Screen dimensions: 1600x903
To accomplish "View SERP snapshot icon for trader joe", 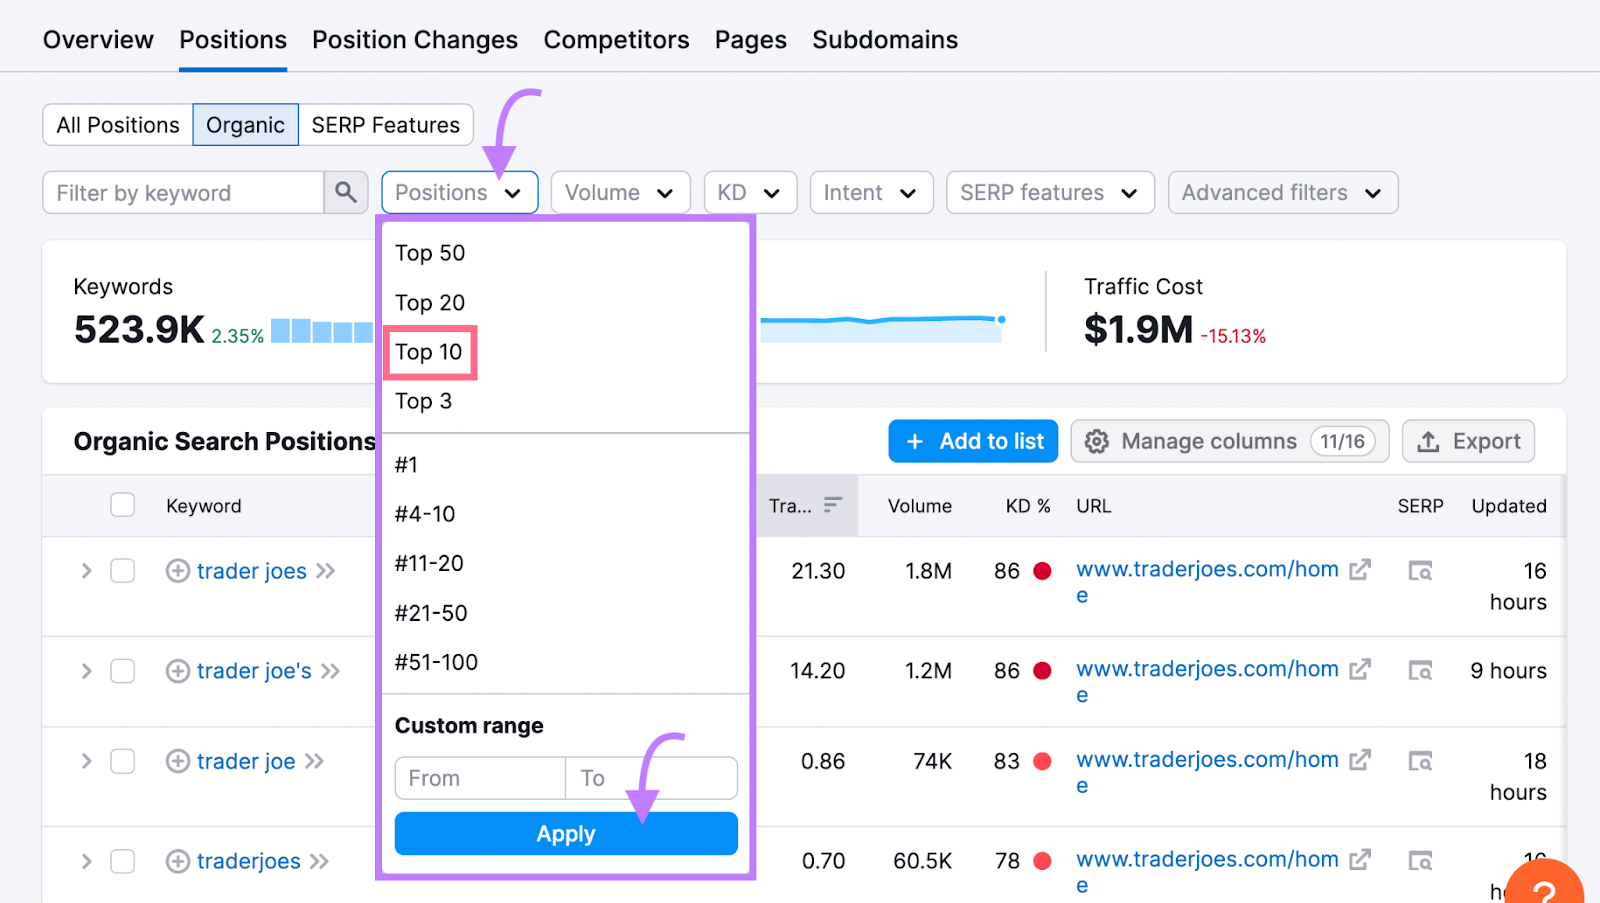I will (1420, 761).
